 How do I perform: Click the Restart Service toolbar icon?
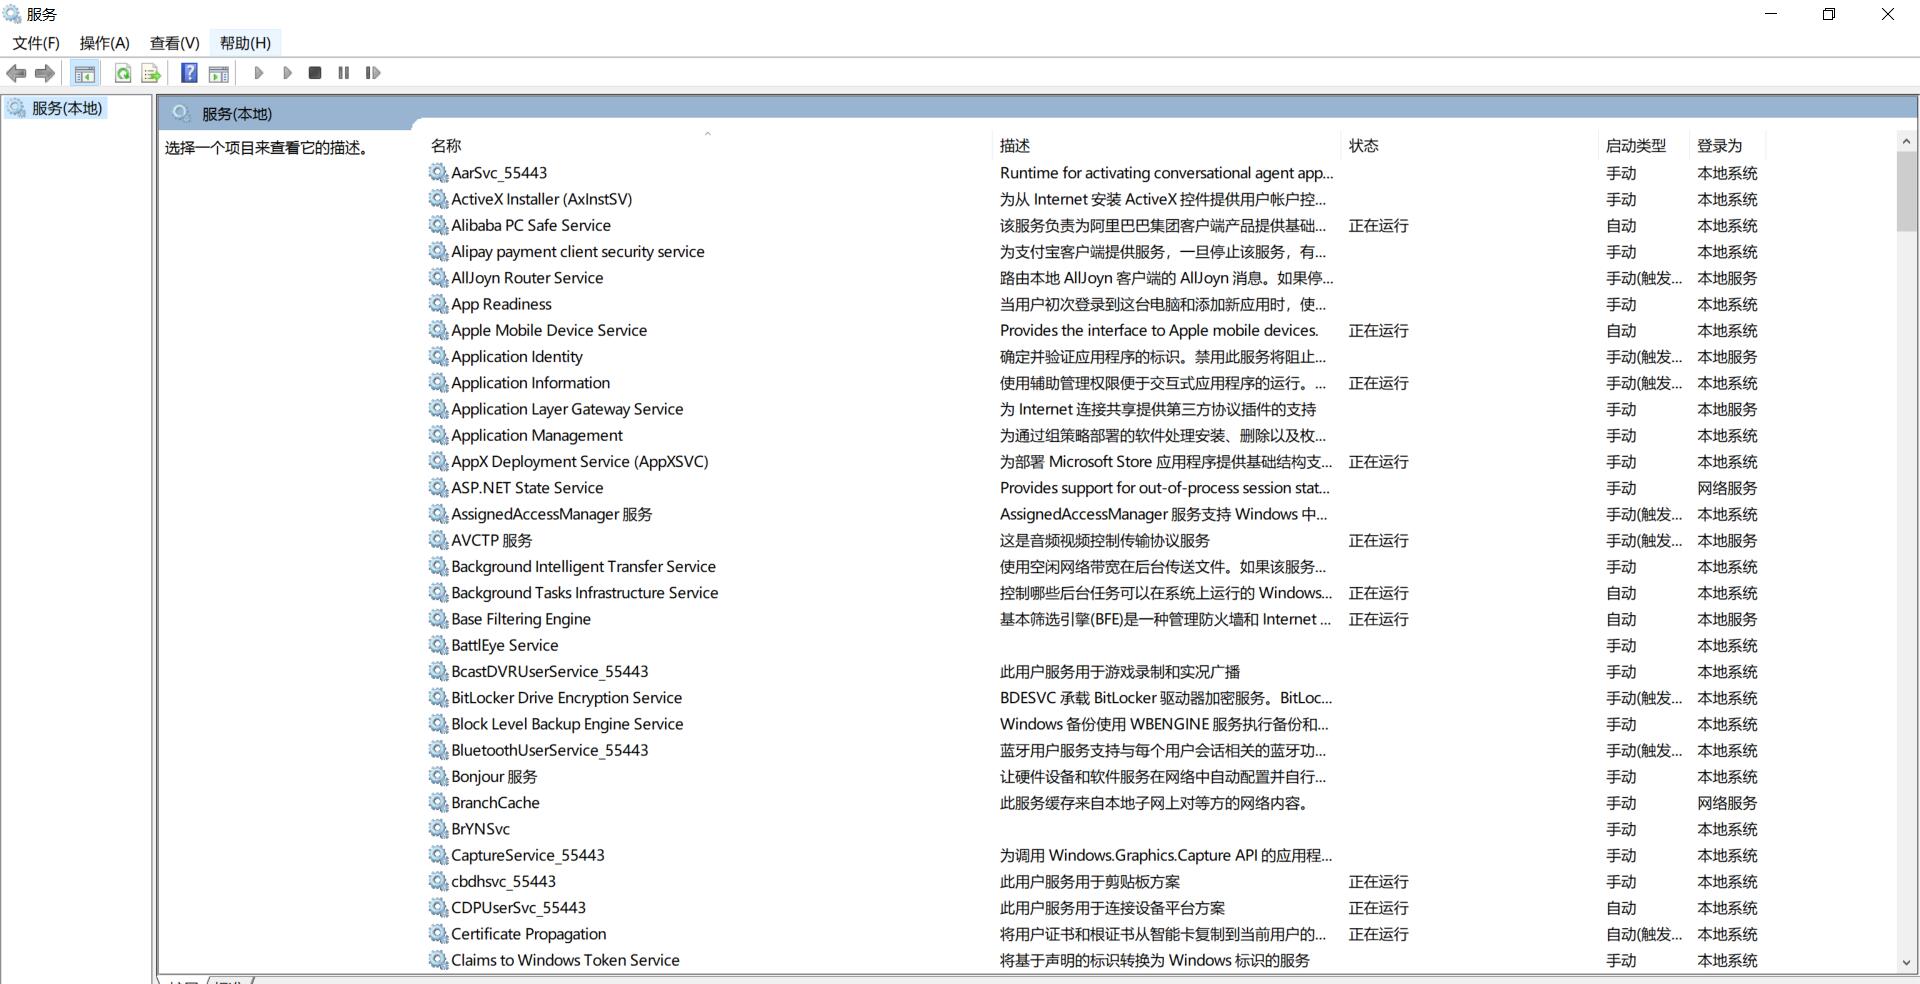373,73
